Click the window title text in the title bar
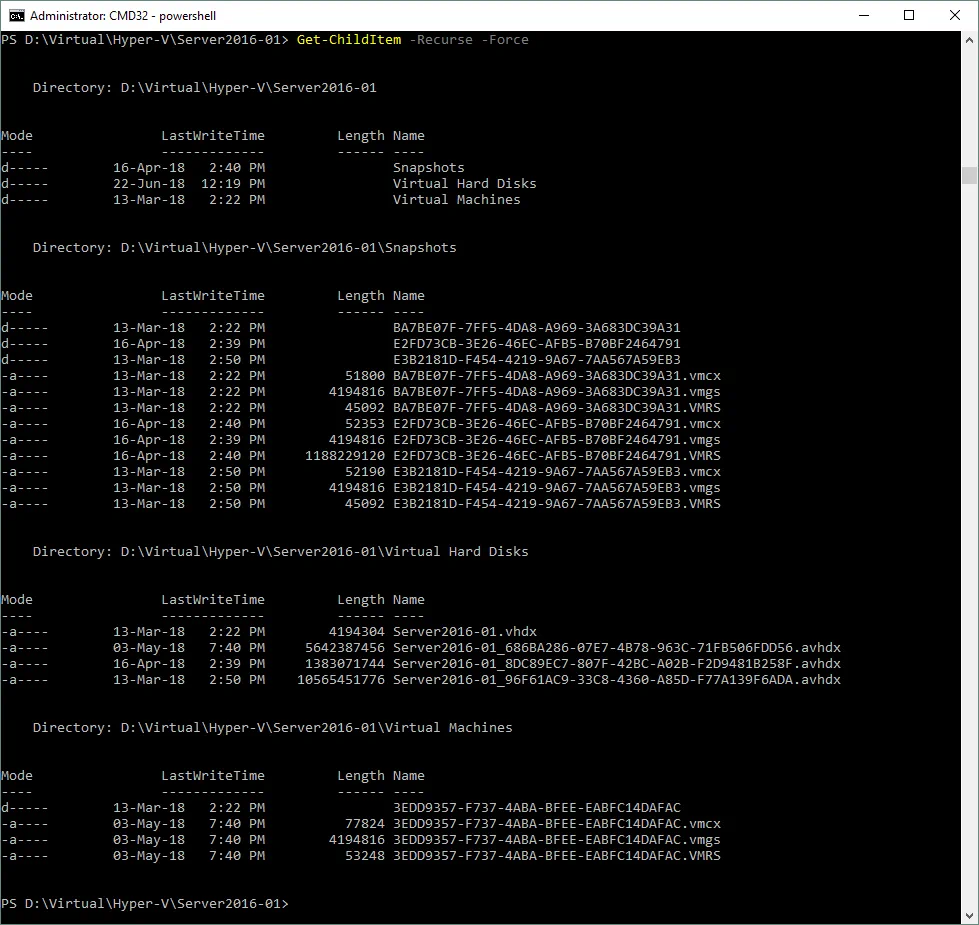 point(123,16)
